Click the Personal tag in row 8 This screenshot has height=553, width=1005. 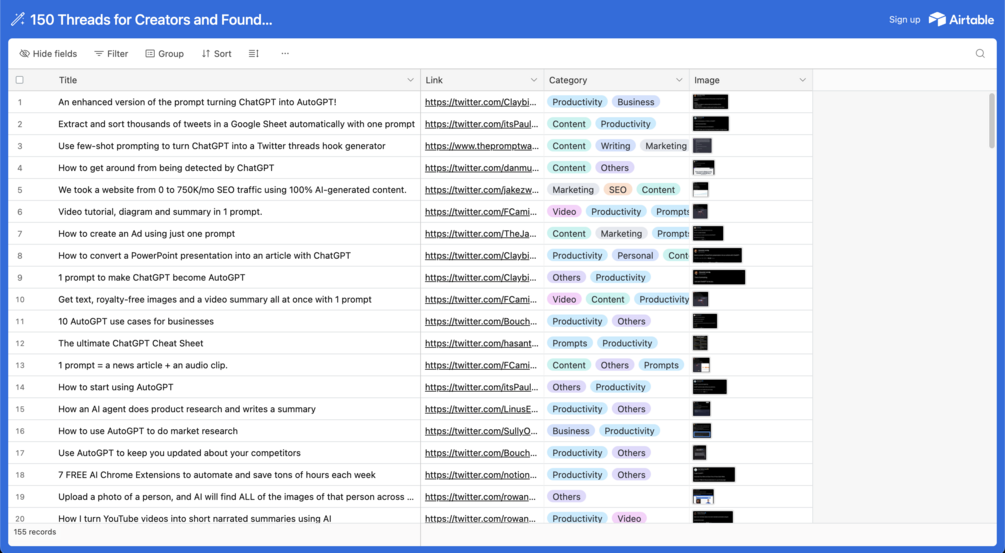point(635,256)
